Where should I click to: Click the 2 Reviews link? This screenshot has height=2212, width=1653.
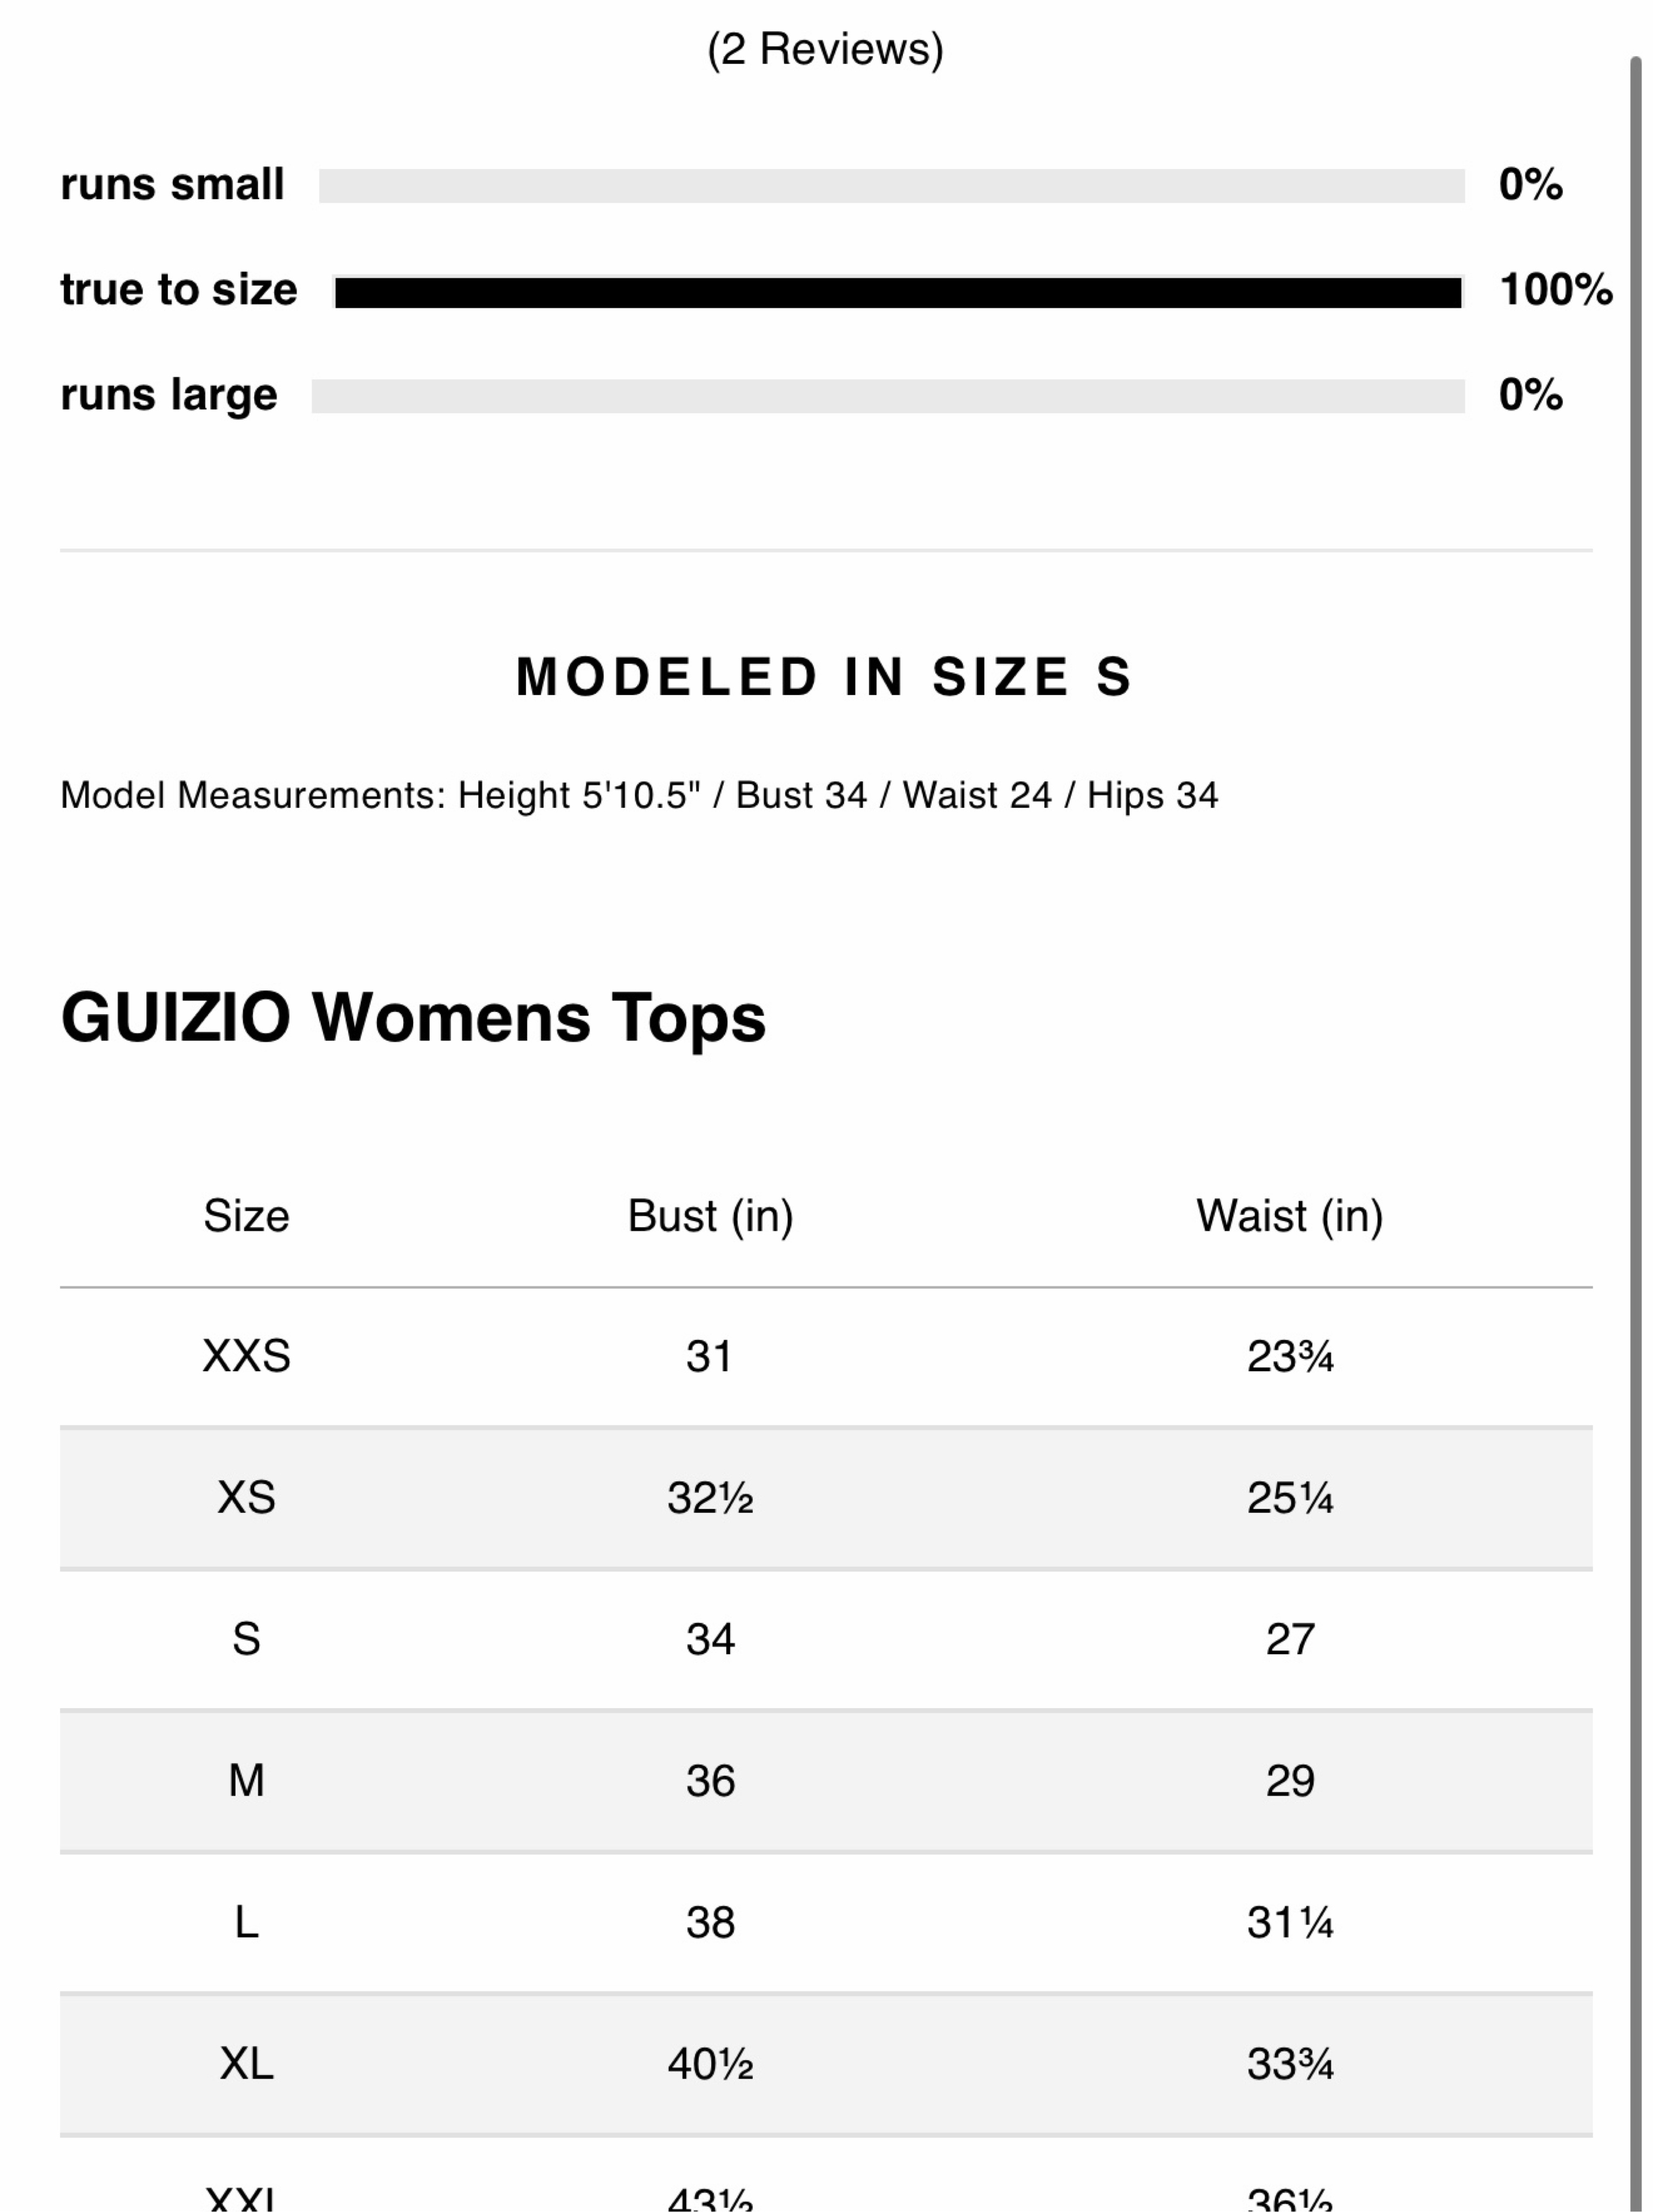coord(825,49)
